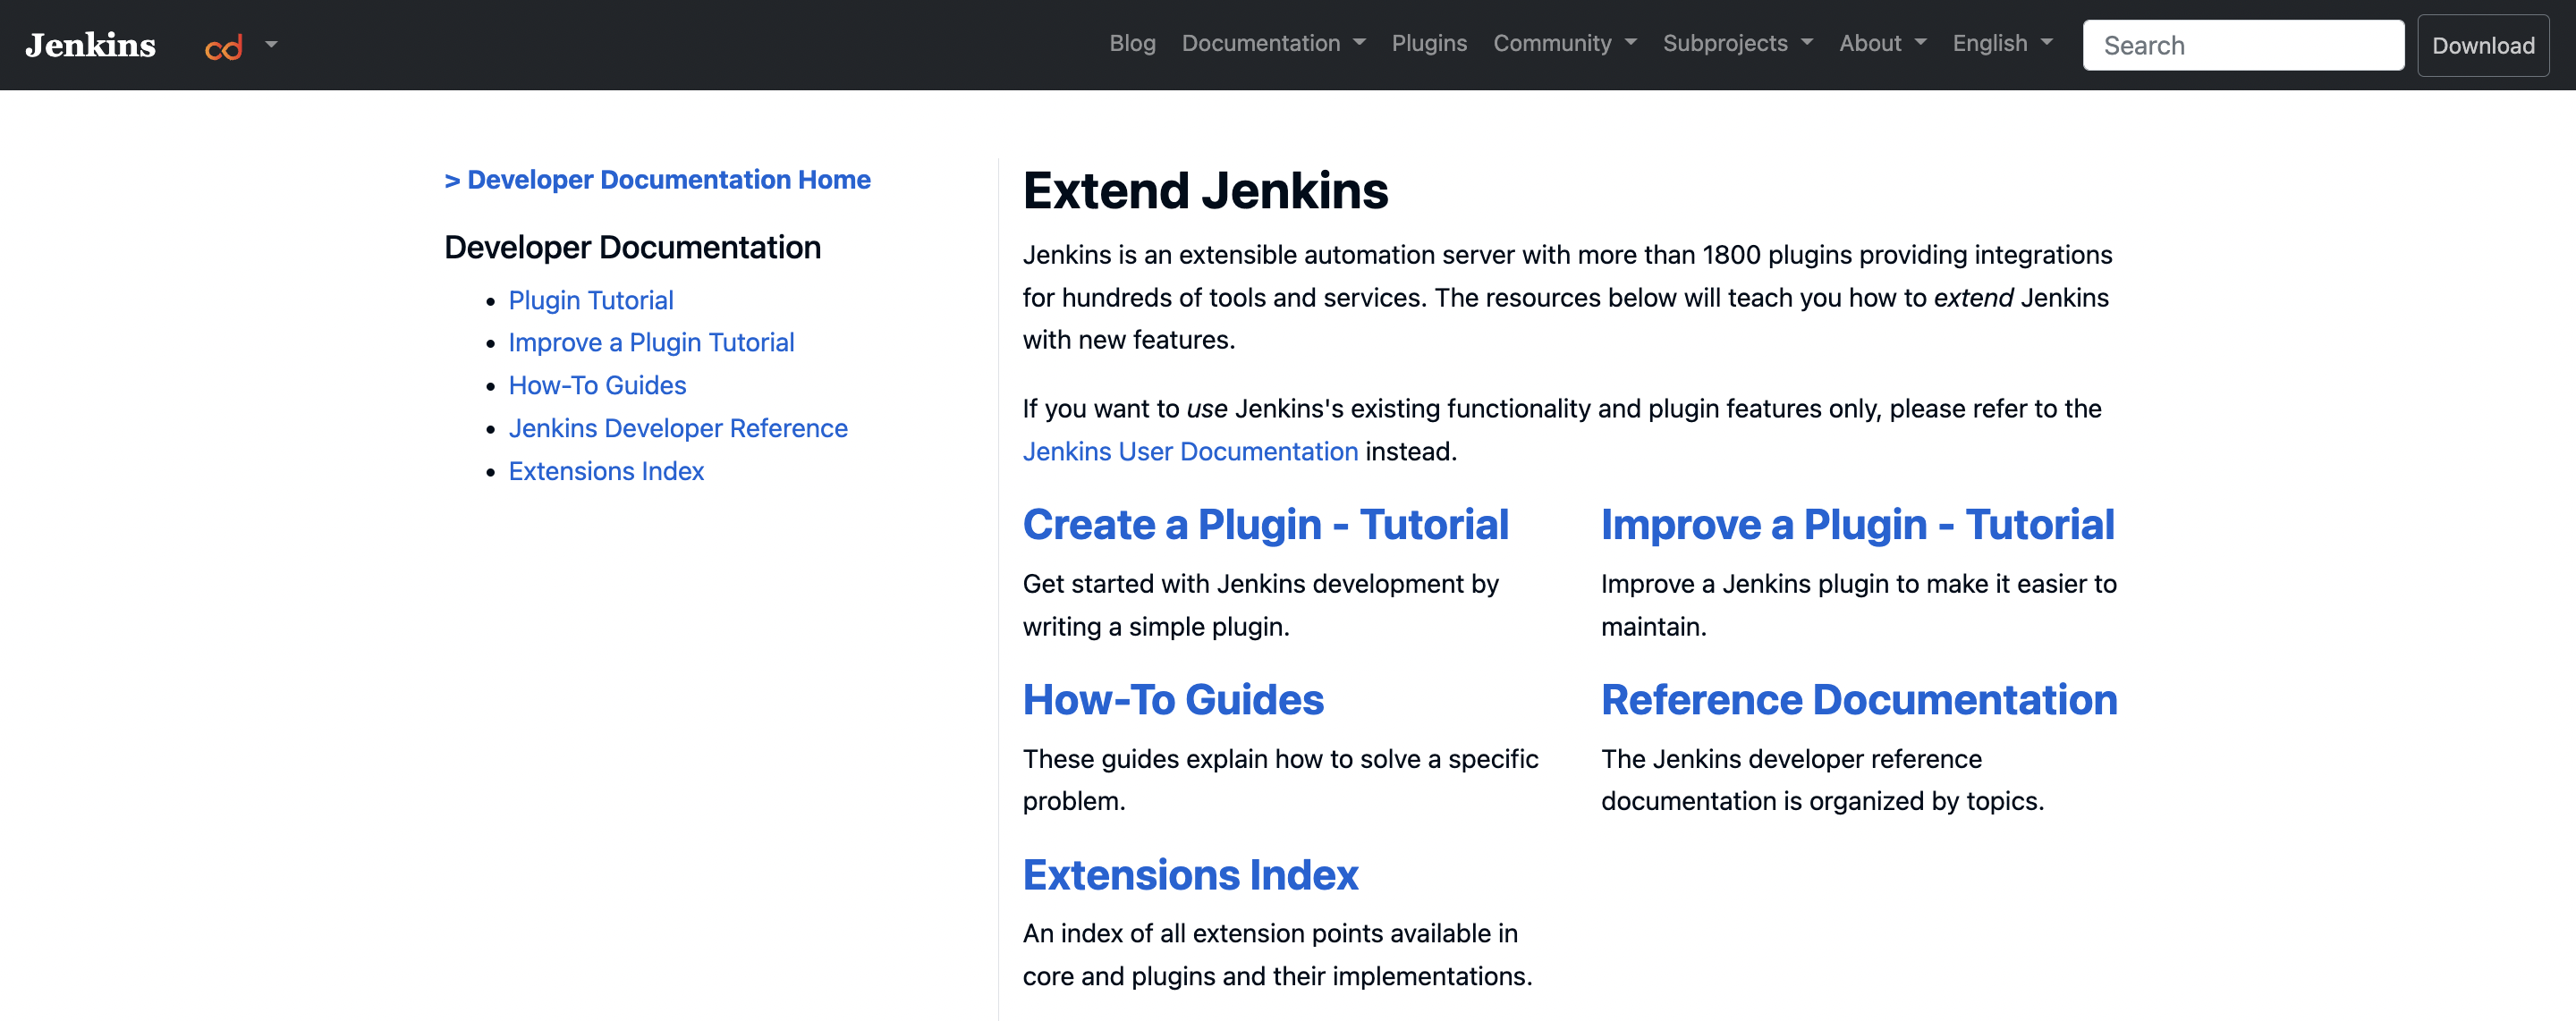
Task: Open the Plugins nav item
Action: click(x=1428, y=44)
